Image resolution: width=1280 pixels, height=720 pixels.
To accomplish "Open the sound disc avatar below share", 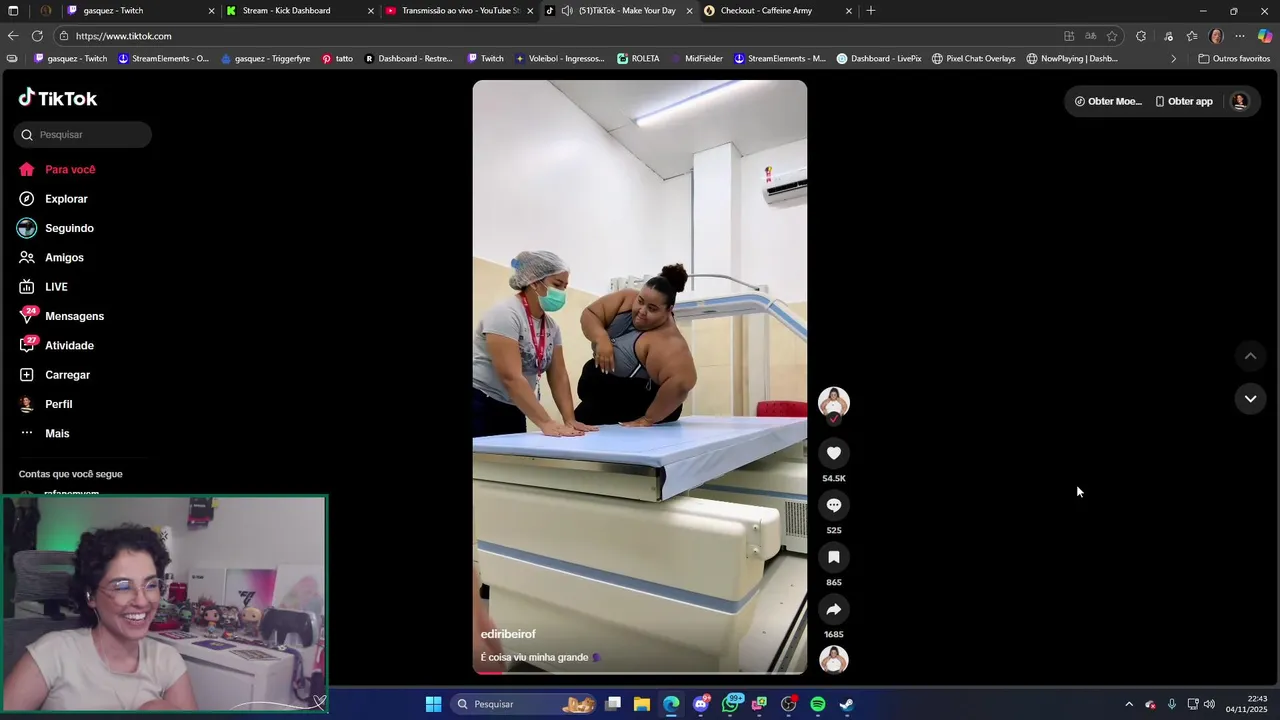I will point(833,660).
